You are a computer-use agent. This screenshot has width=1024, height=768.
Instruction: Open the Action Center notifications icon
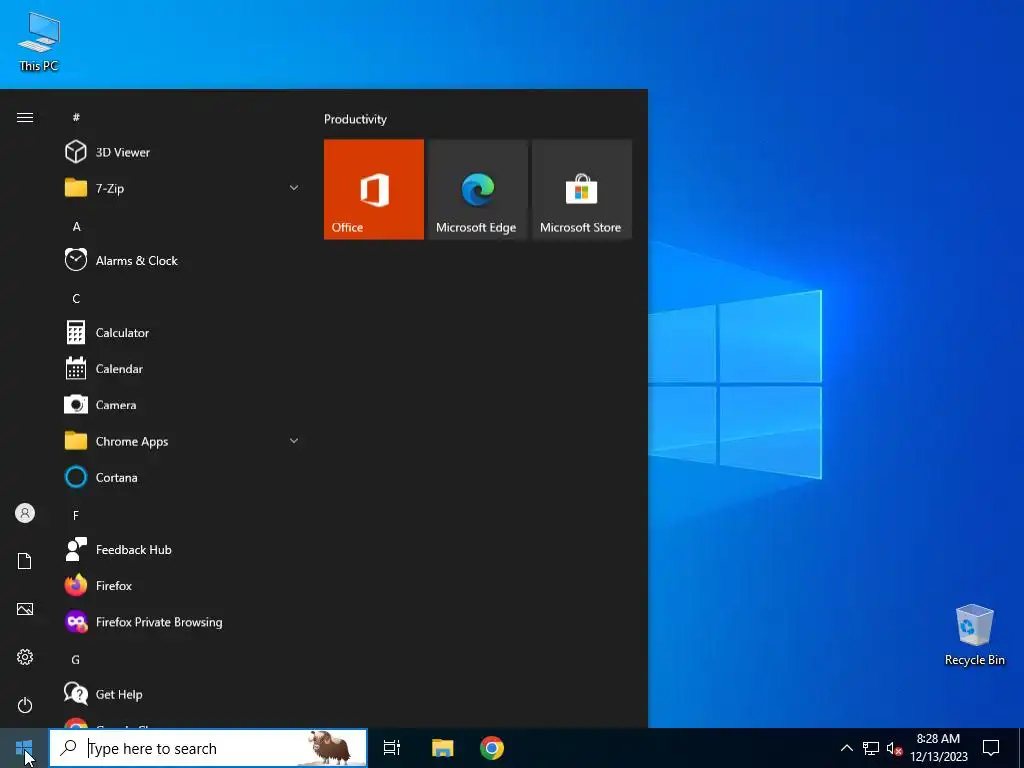[991, 748]
